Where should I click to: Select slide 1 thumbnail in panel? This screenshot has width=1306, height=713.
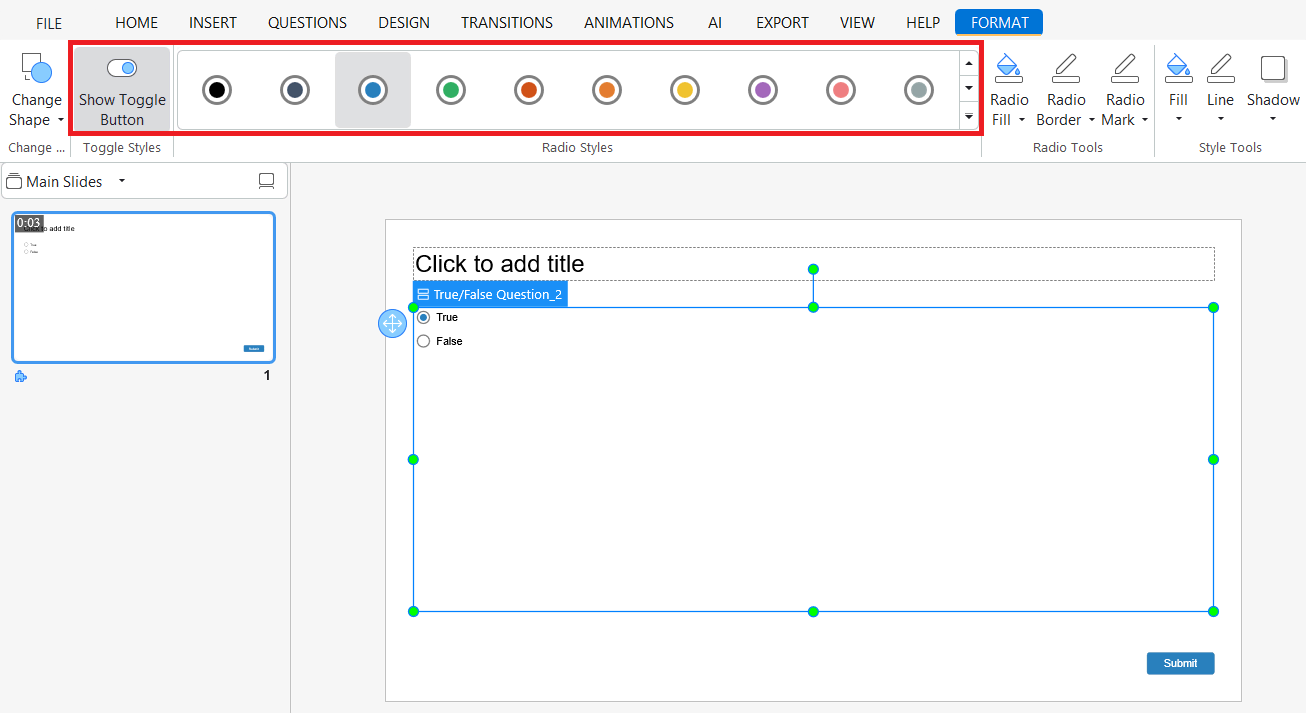[x=143, y=288]
